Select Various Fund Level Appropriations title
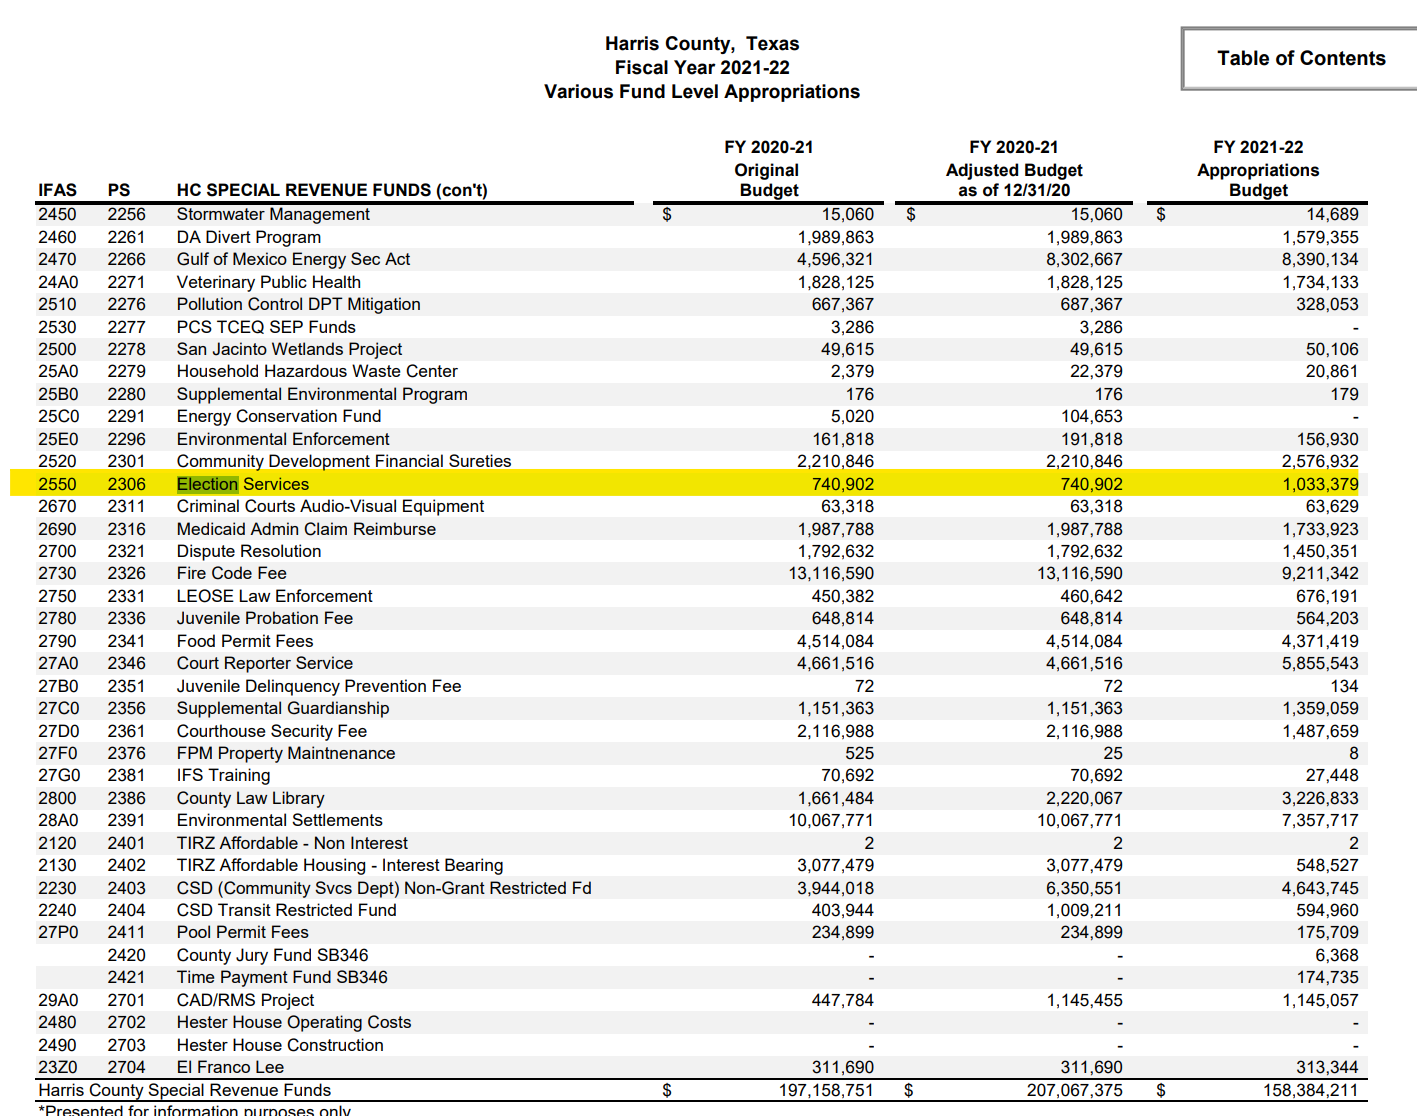Image resolution: width=1417 pixels, height=1116 pixels. click(702, 91)
